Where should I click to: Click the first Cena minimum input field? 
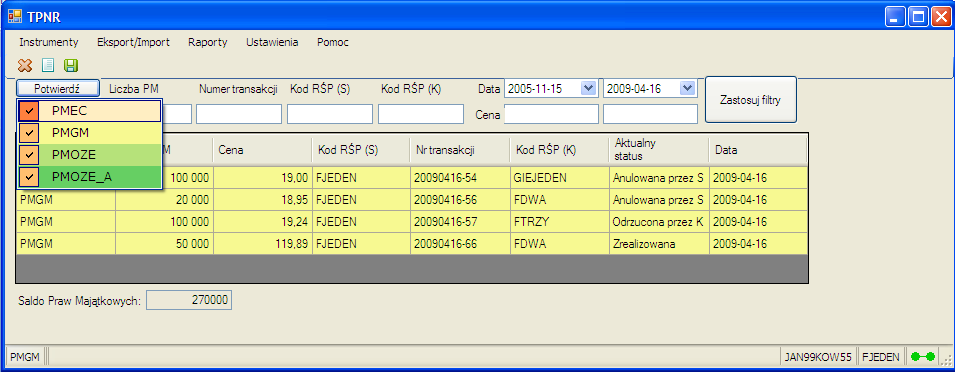(551, 114)
